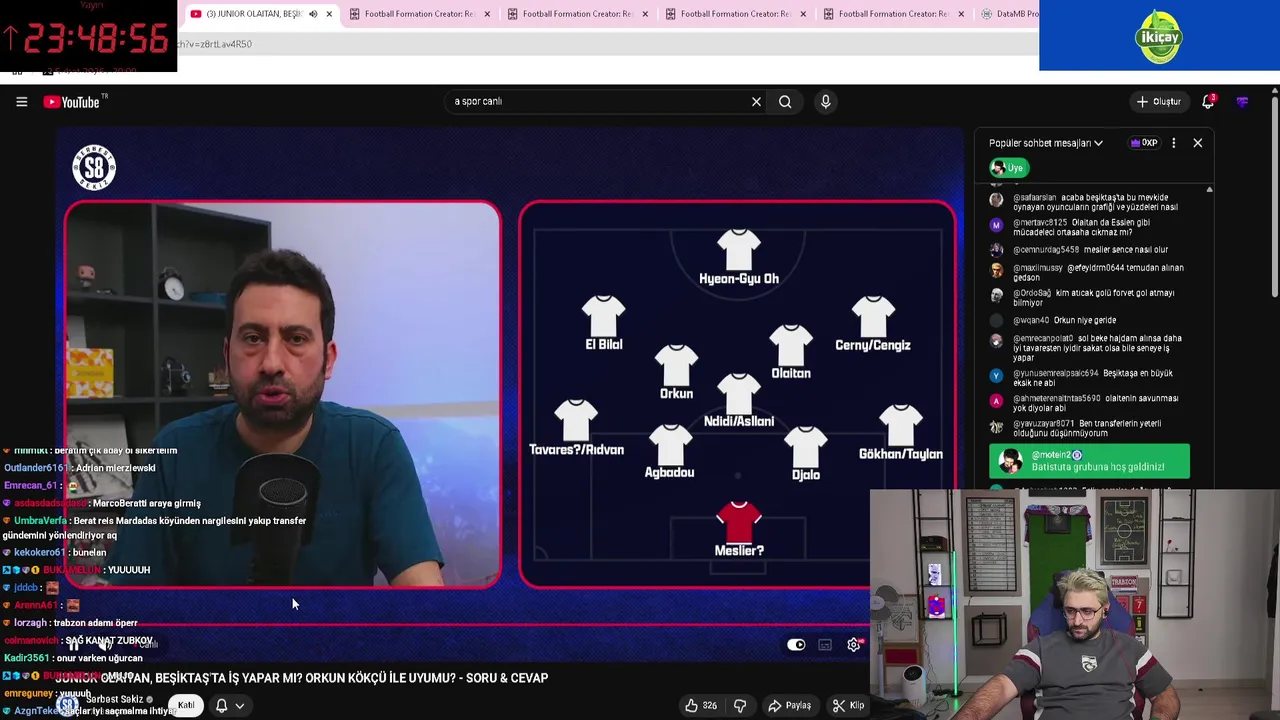
Task: Clear the search box with the X icon
Action: (x=756, y=101)
